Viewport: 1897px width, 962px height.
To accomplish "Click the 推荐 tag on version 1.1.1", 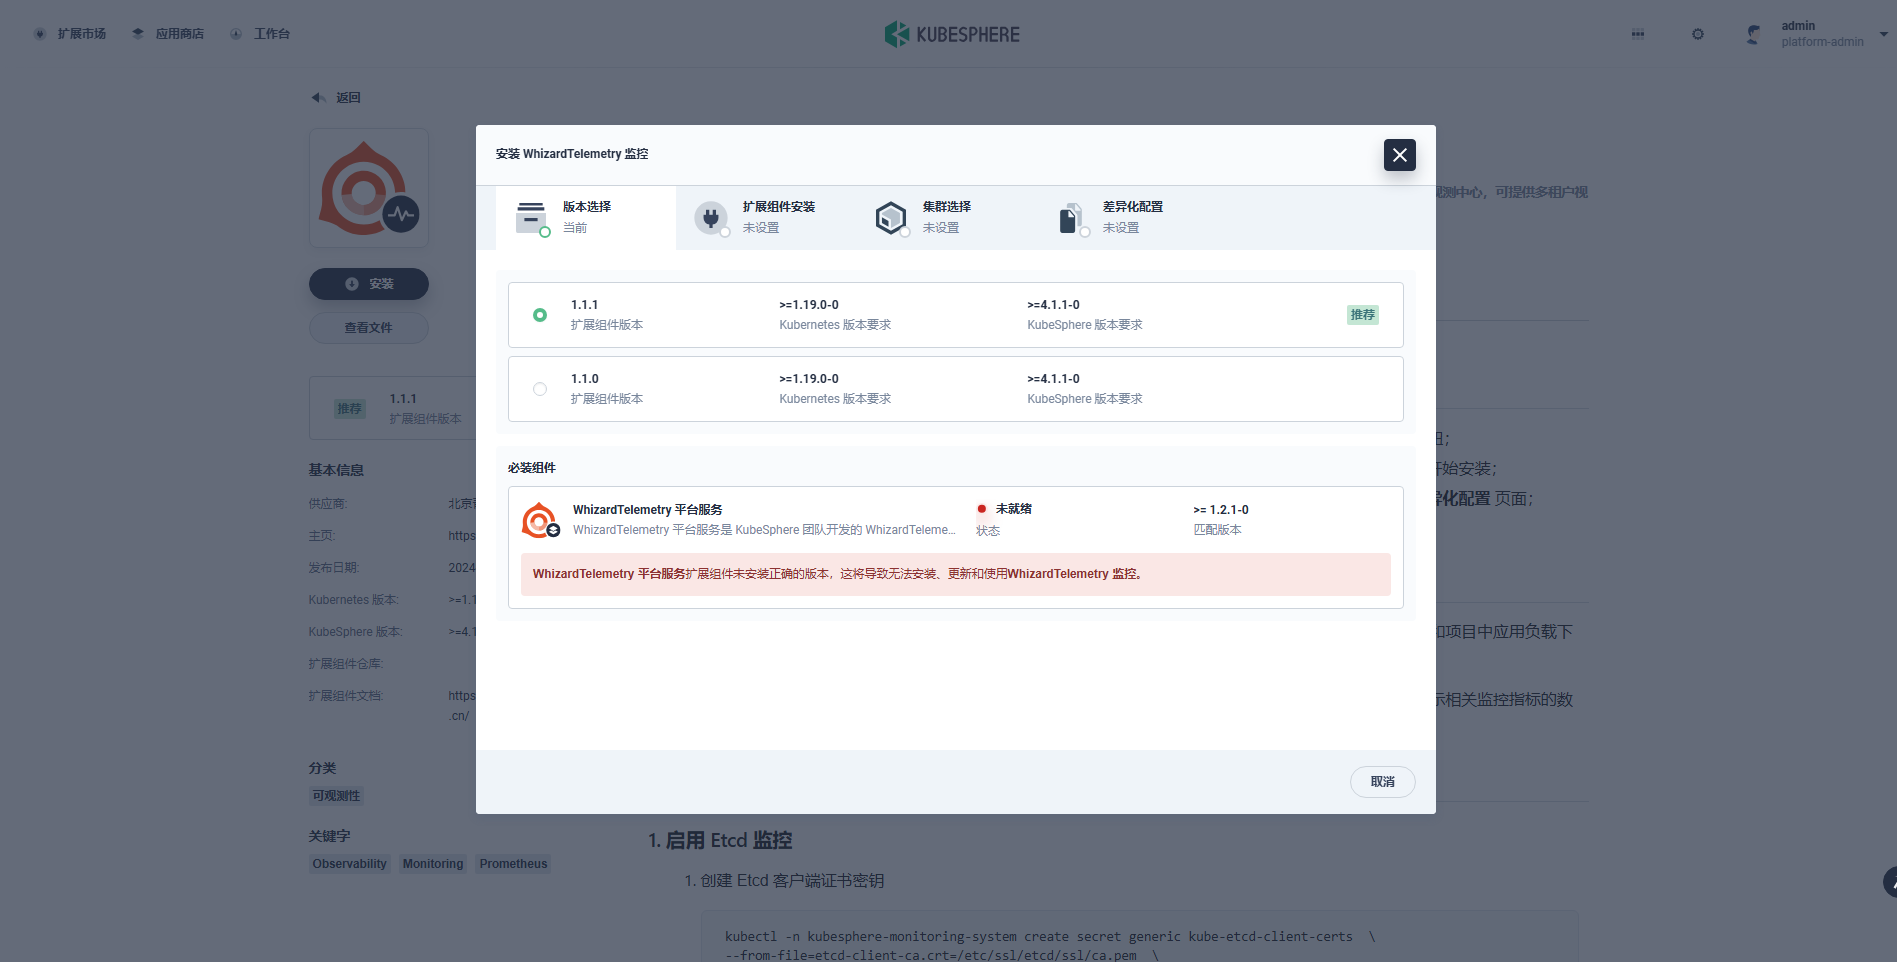I will tap(1363, 315).
